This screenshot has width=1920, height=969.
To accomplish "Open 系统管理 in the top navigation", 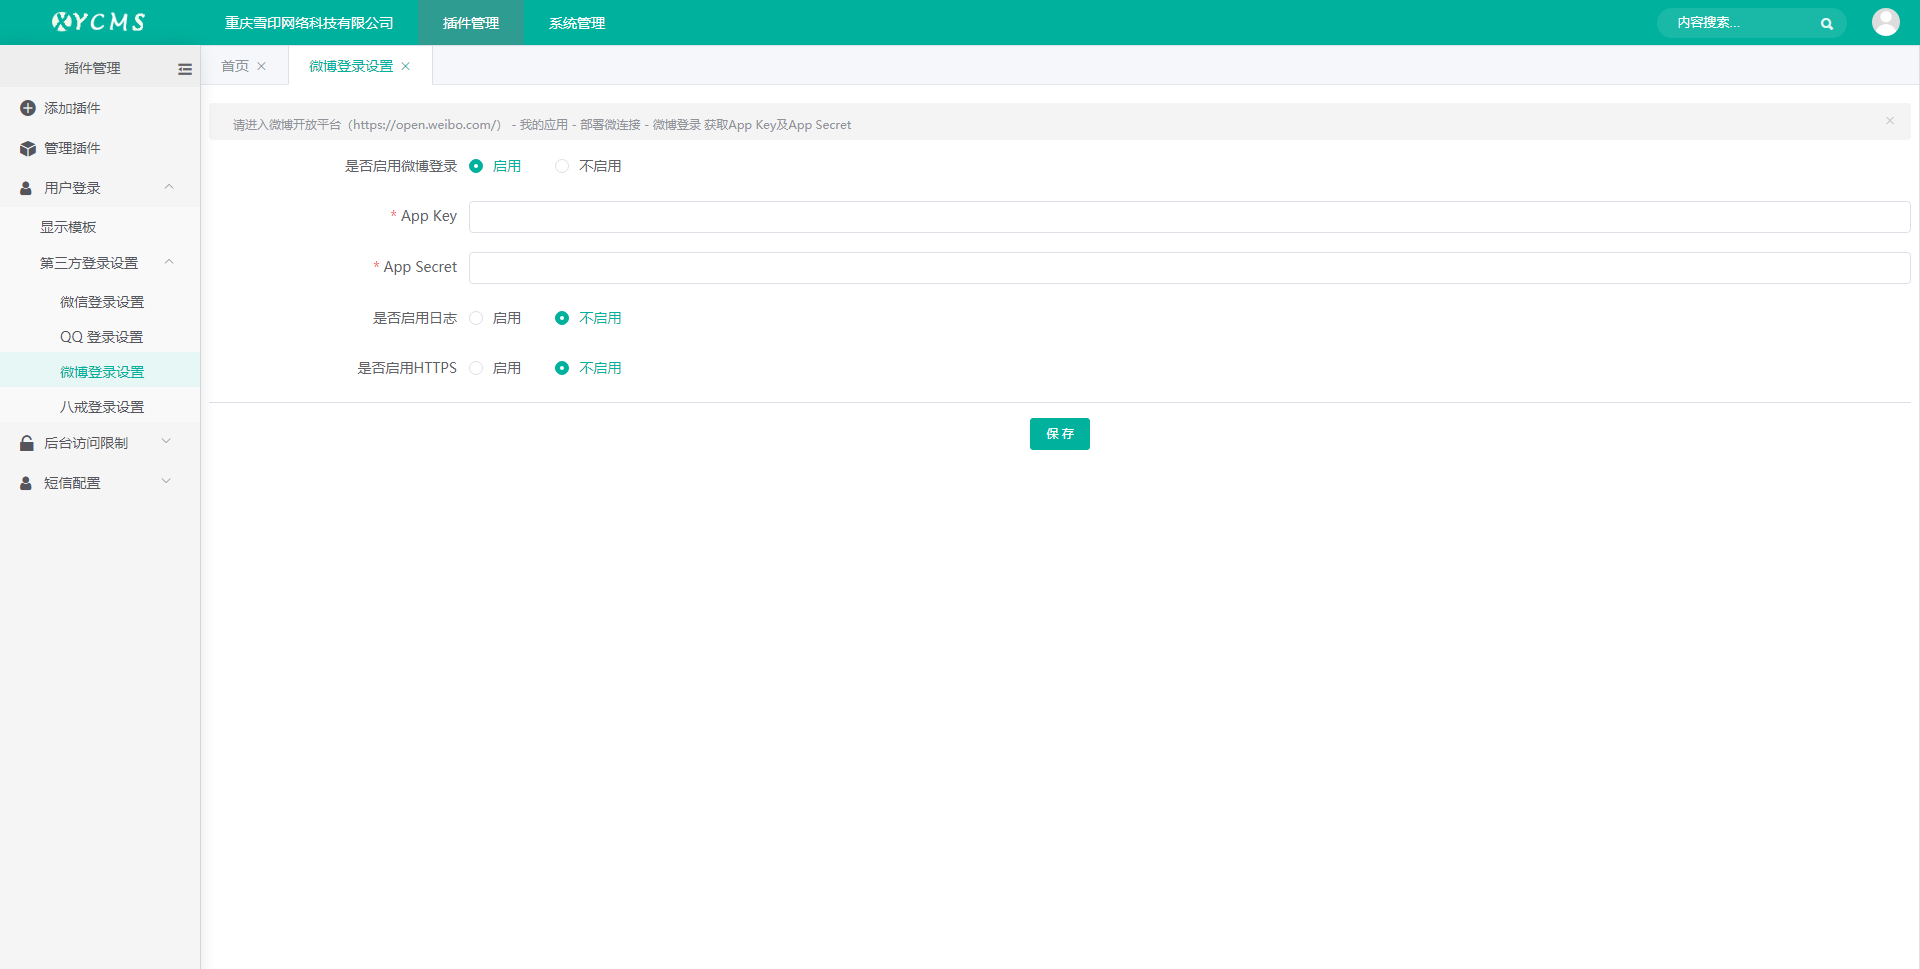I will point(577,23).
